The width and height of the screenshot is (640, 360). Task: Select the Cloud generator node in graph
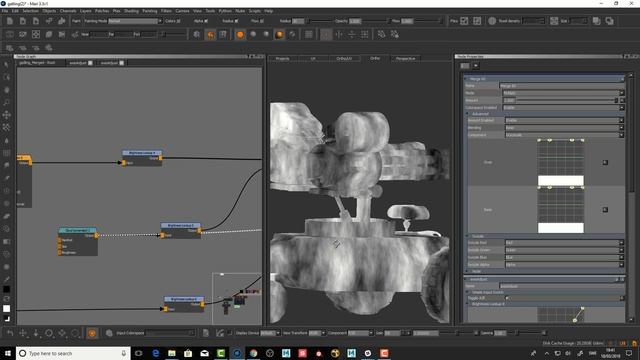coord(78,242)
